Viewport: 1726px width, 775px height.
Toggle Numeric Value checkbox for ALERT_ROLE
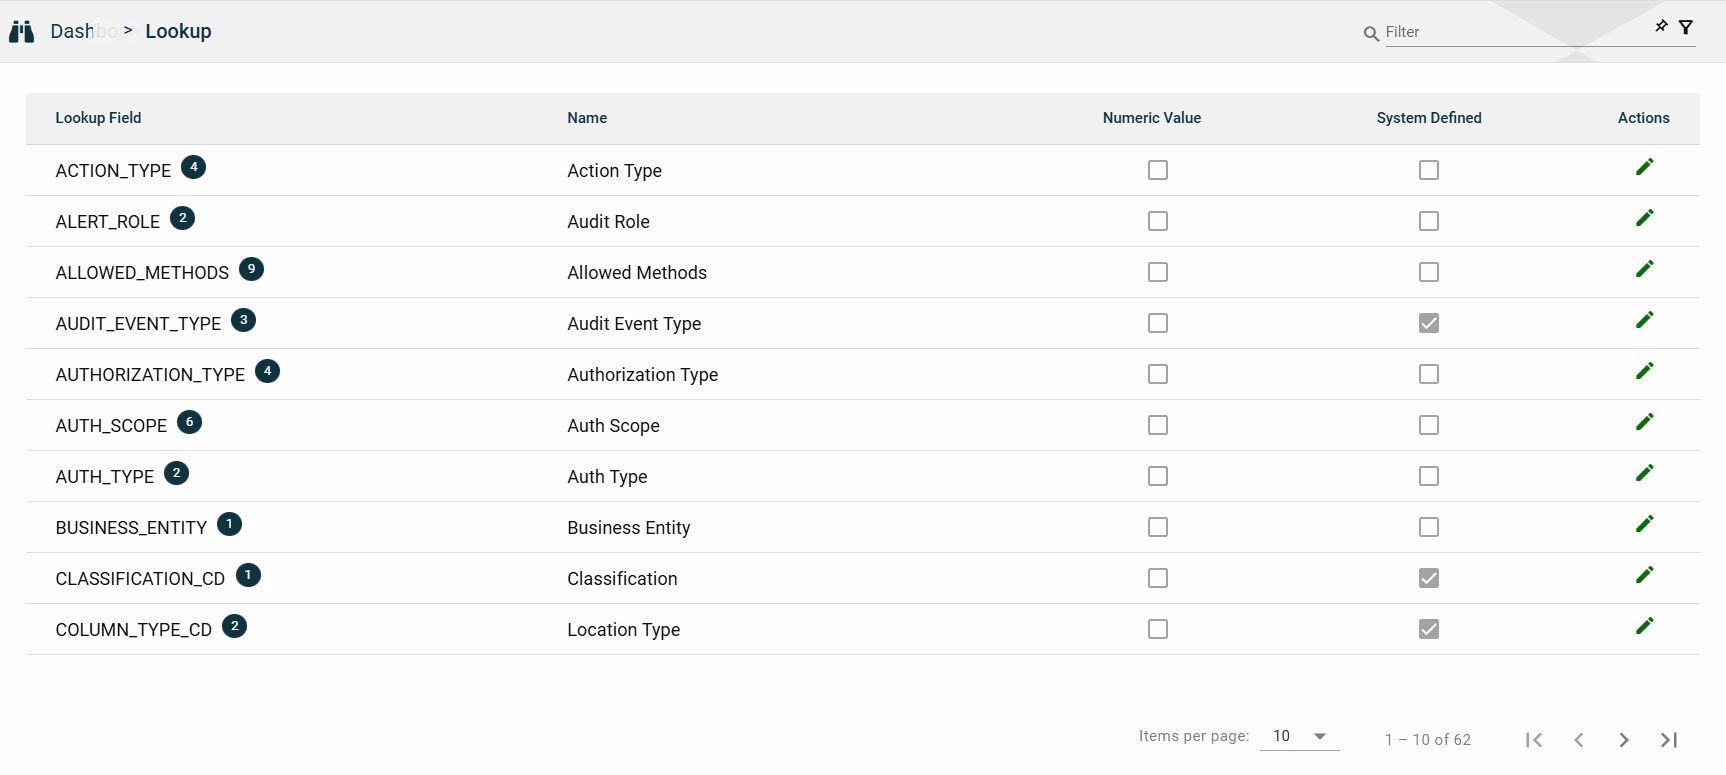[1157, 221]
